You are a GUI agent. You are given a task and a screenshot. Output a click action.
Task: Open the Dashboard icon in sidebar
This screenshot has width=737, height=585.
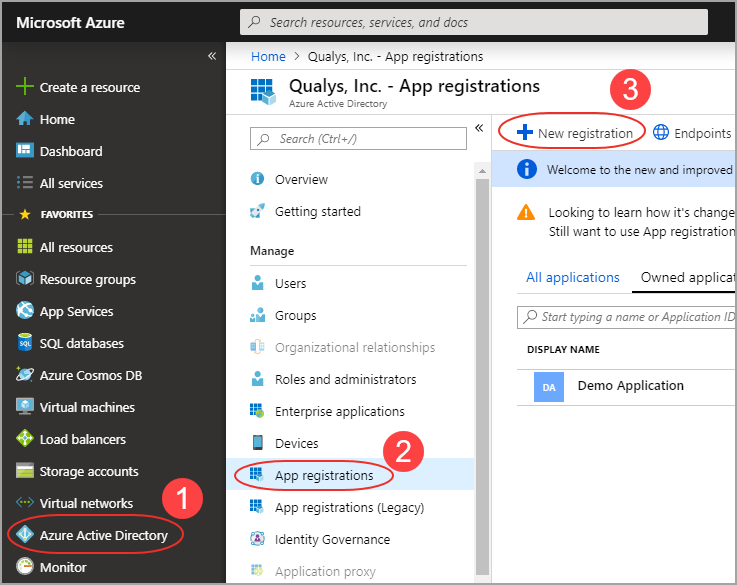pos(24,150)
